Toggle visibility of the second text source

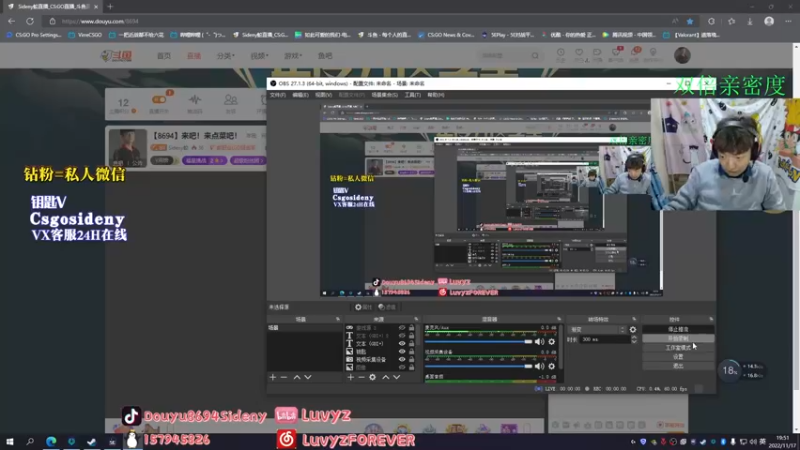402,336
